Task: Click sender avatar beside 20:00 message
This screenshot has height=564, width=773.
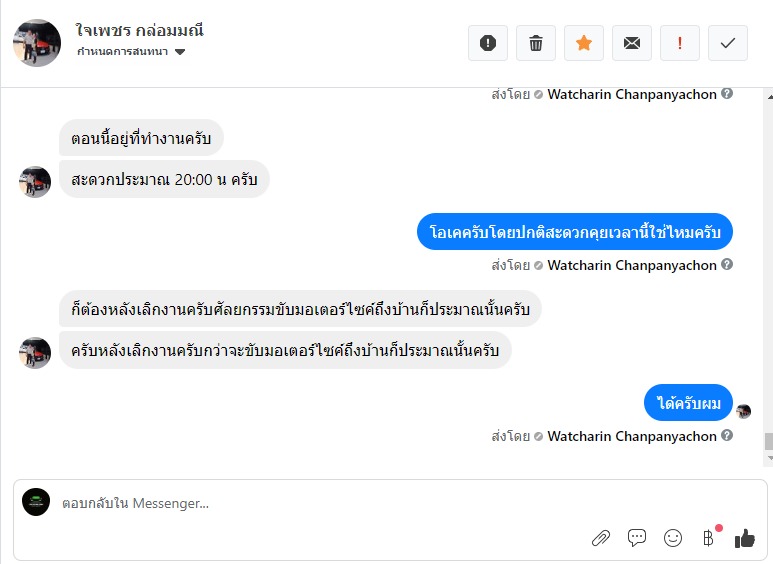Action: tap(35, 182)
